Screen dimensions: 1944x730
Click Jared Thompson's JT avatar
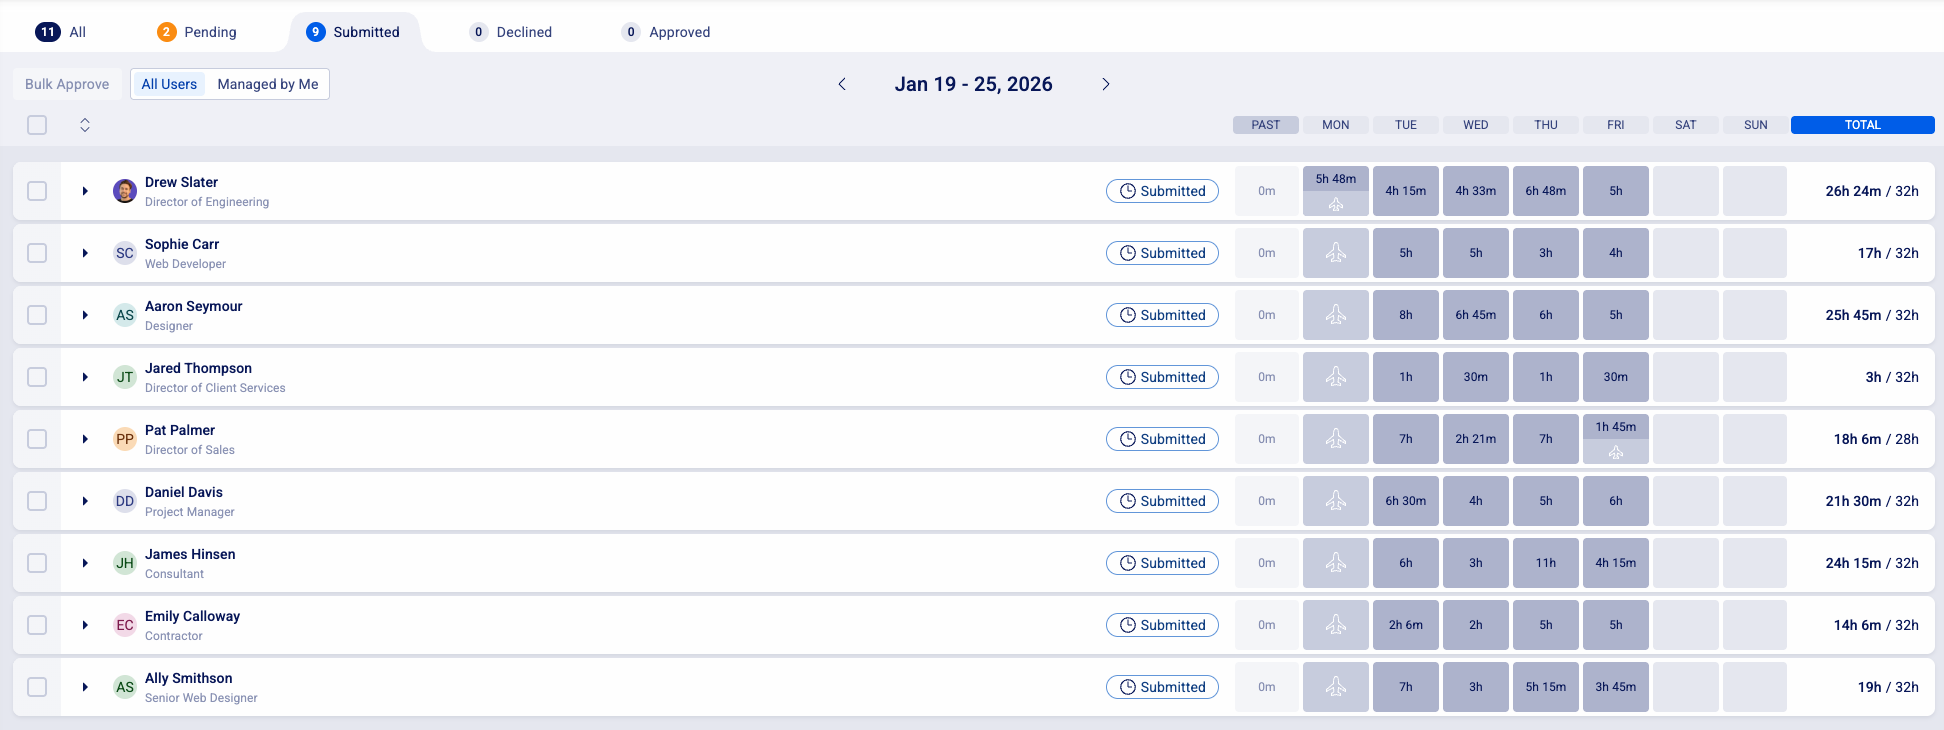[x=125, y=377]
